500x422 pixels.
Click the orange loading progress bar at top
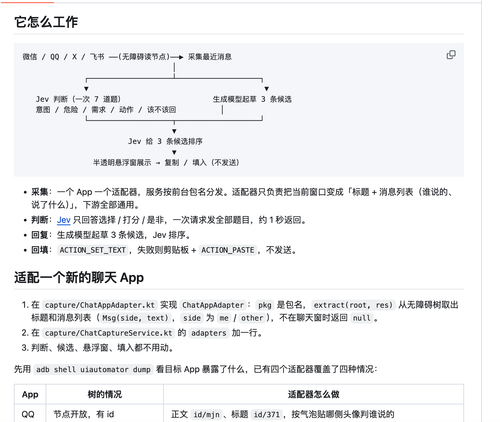27,2
